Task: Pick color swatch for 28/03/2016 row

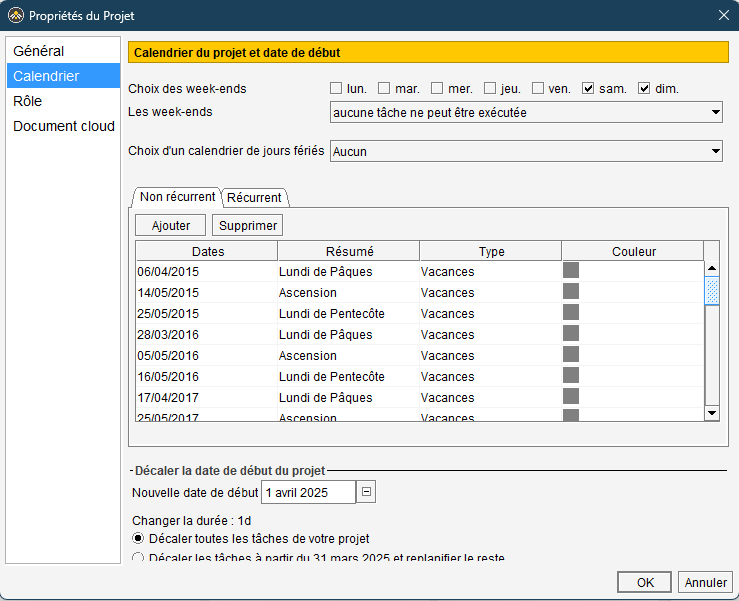Action: tap(571, 333)
